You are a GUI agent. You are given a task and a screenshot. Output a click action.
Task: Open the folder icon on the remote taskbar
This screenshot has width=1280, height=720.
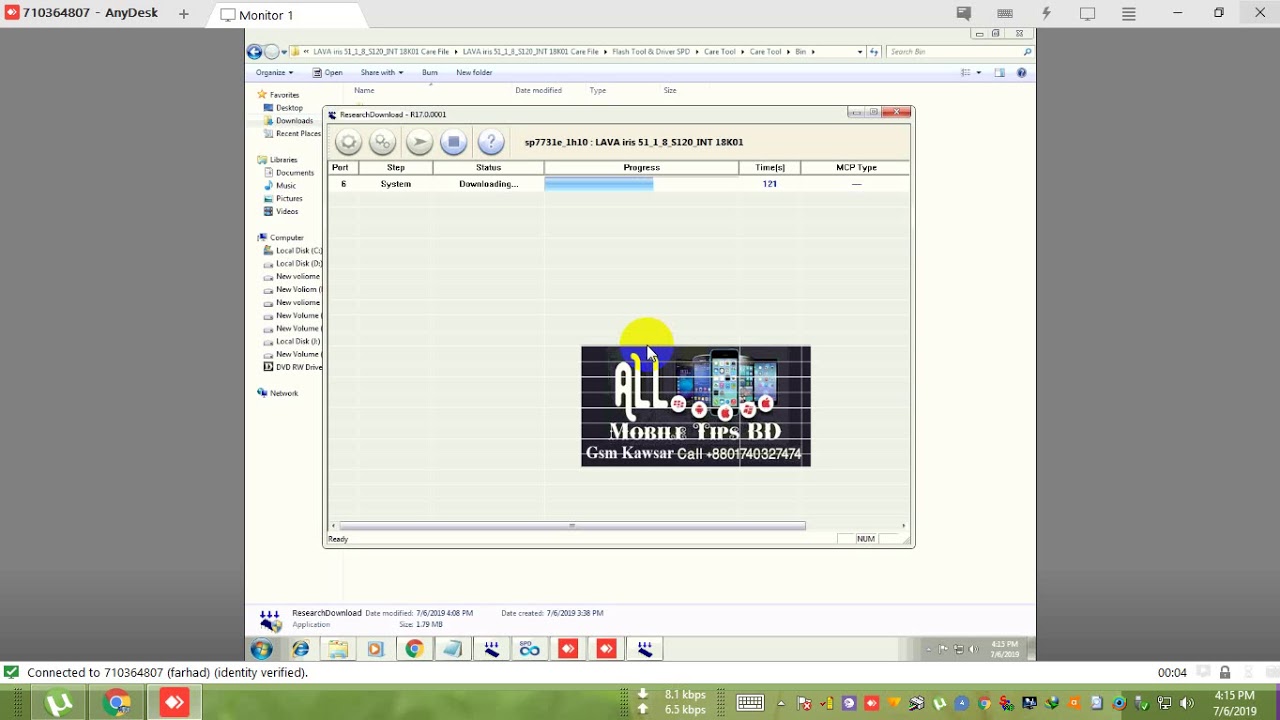pos(338,649)
